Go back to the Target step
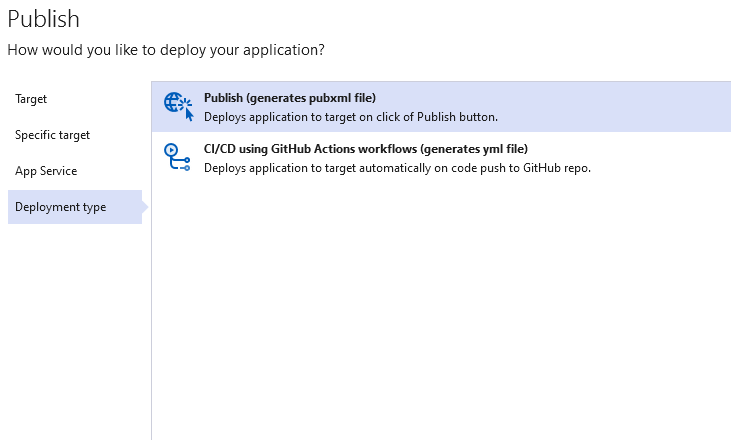This screenshot has height=440, width=731. (31, 99)
